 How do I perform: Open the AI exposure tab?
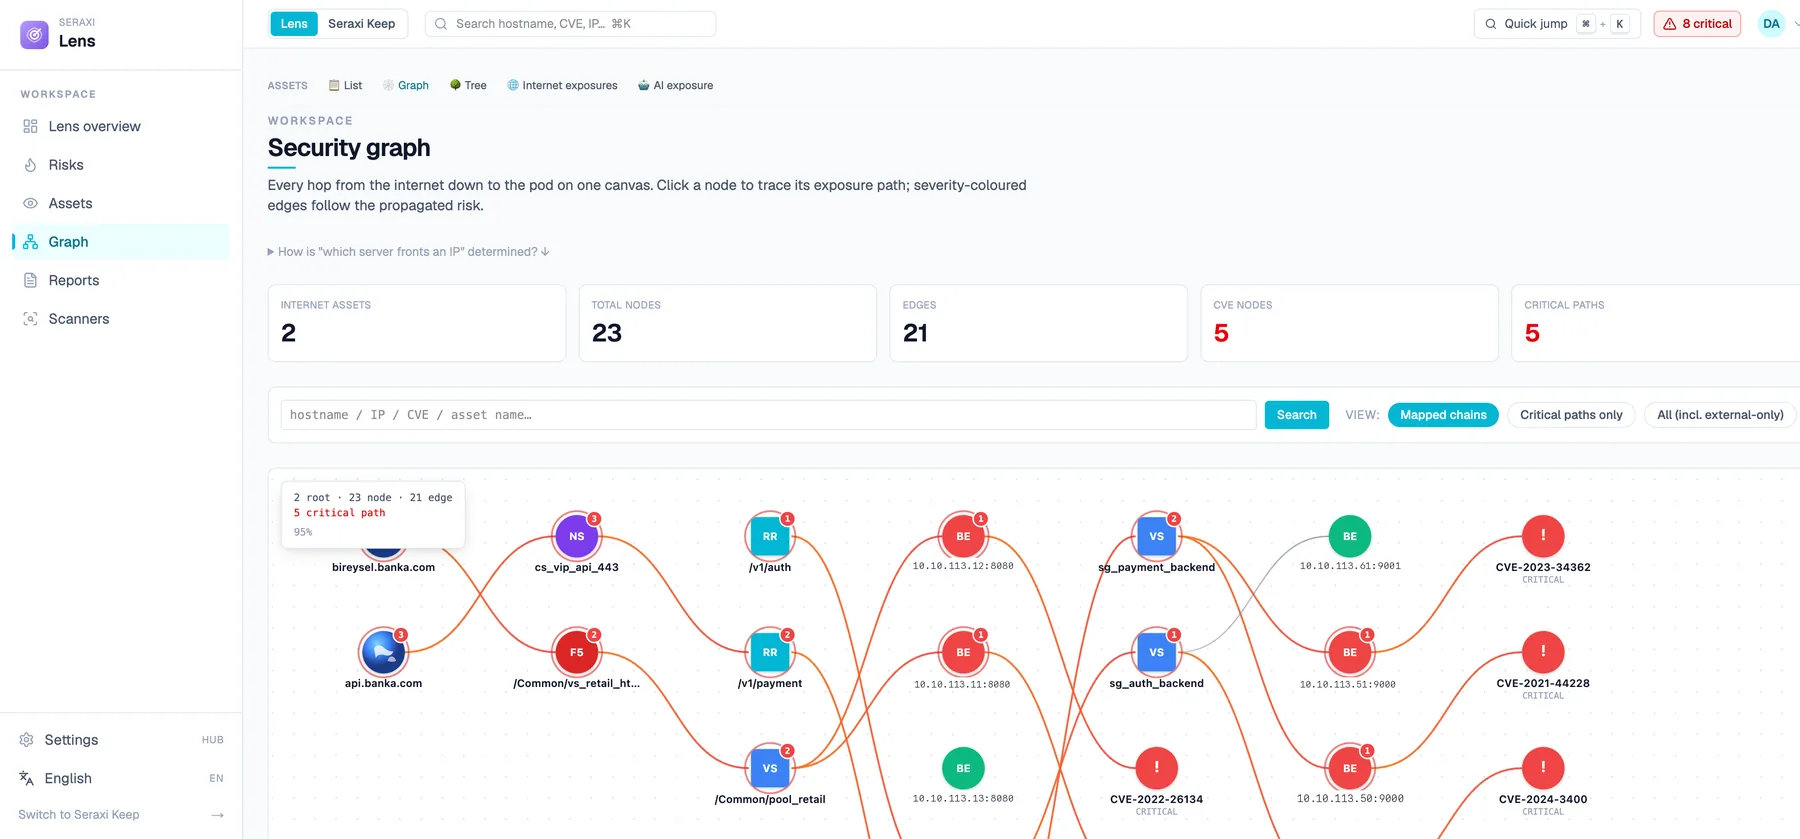(x=676, y=85)
